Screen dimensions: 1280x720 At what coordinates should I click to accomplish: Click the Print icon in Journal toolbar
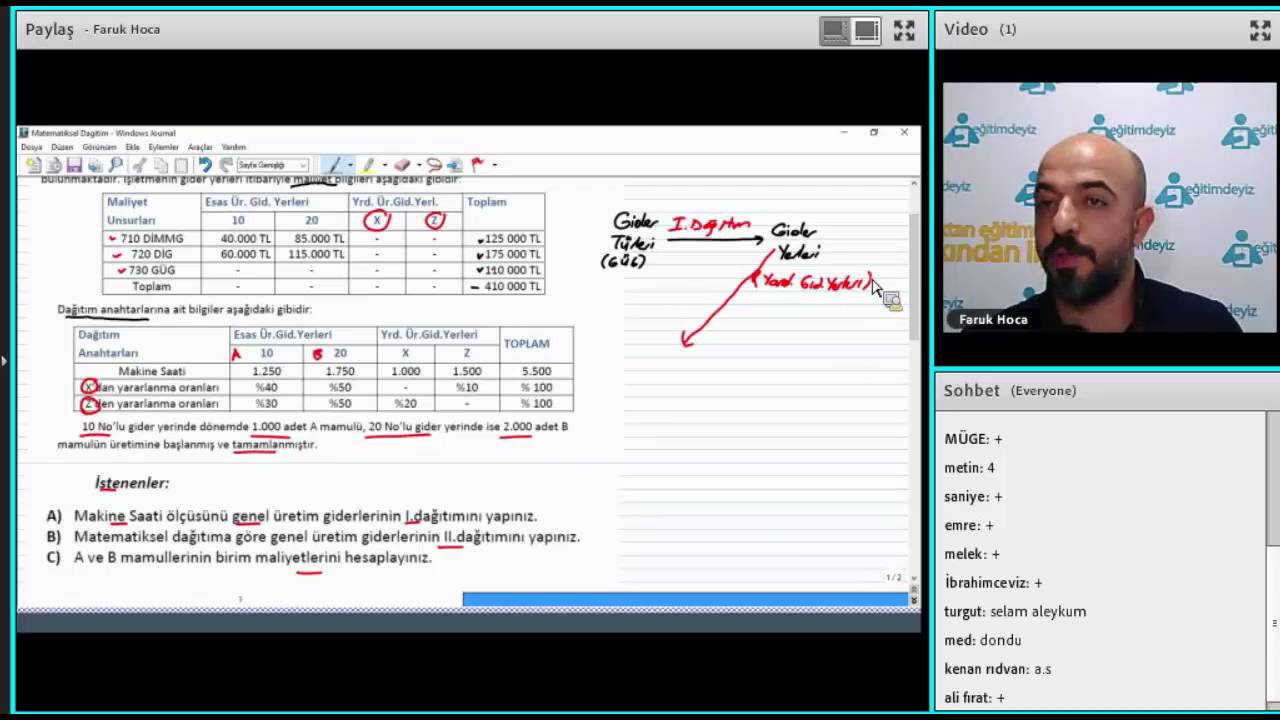pos(95,165)
